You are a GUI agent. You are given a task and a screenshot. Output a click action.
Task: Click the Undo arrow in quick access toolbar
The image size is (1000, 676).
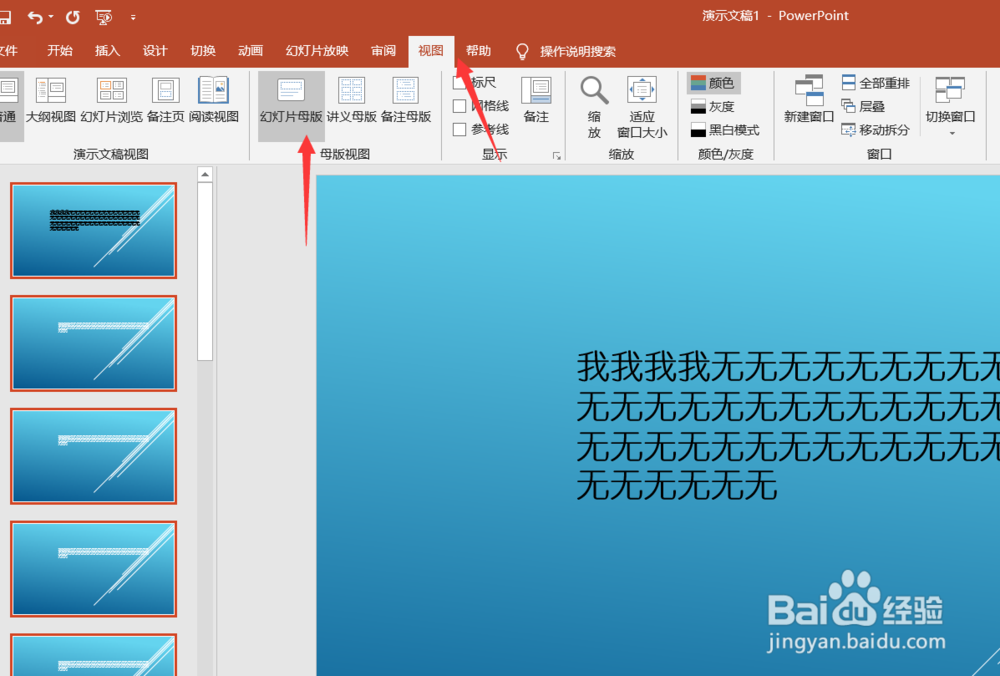35,17
